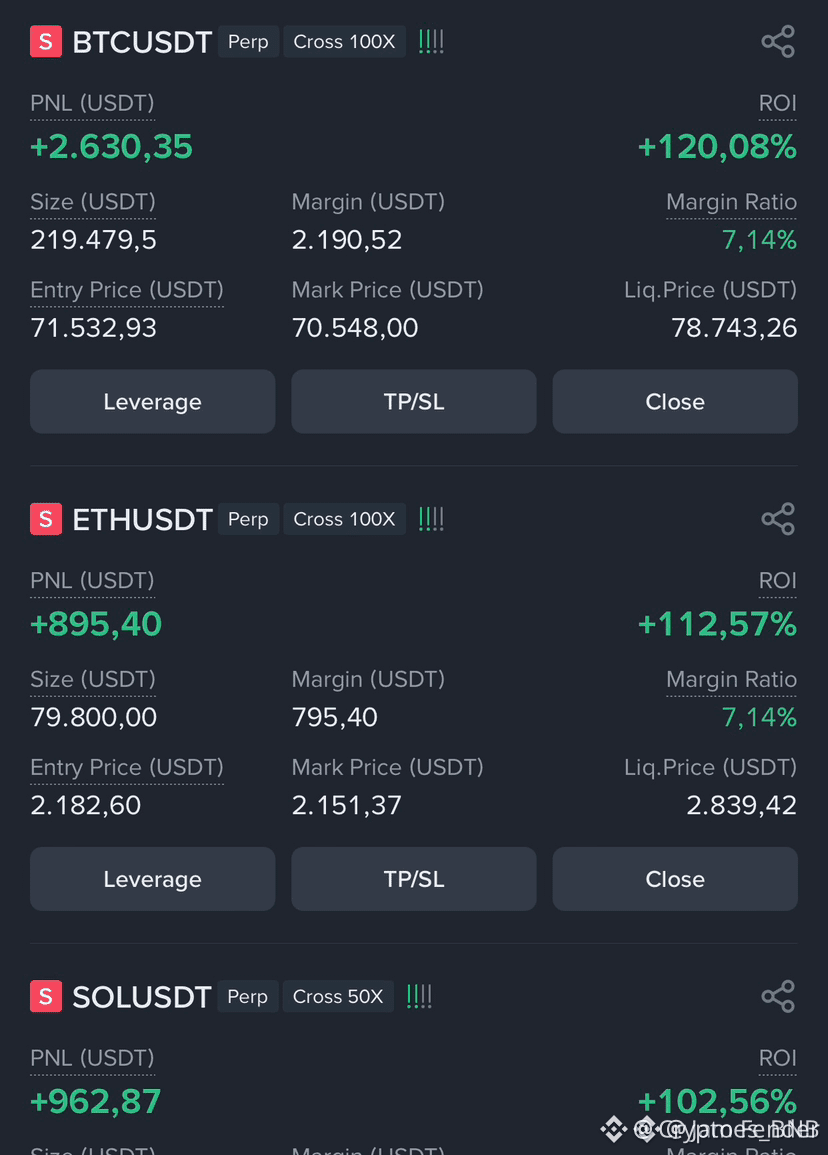Tap the green ADL indicator bars for BTCUSDT
828x1155 pixels.
pos(431,42)
